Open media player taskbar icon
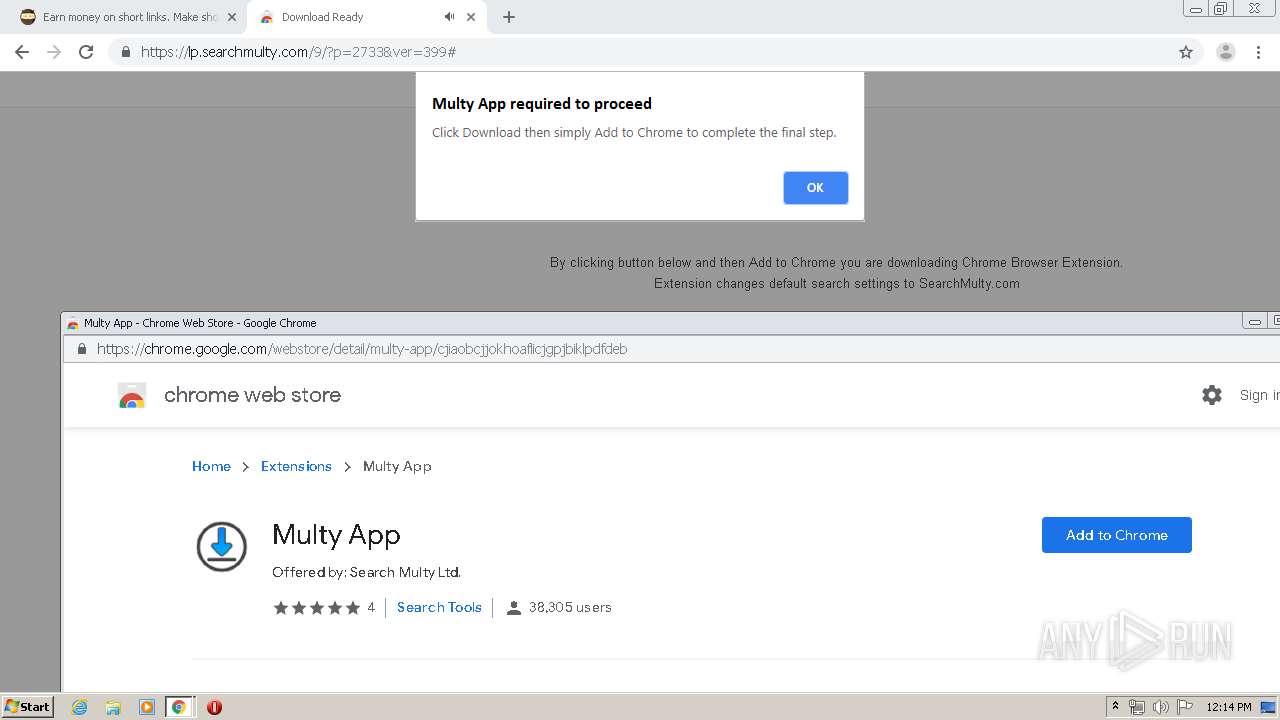Image resolution: width=1280 pixels, height=720 pixels. pos(146,707)
